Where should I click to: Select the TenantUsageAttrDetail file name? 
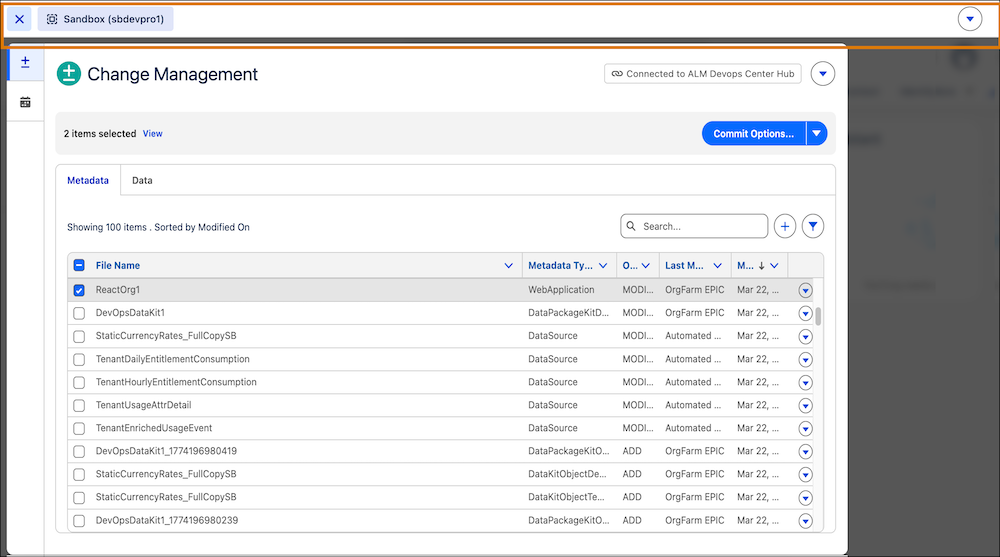143,405
